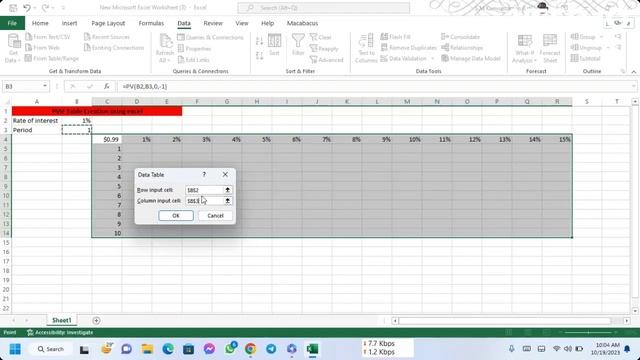This screenshot has width=640, height=360.
Task: Click Queries & Connections
Action: (x=211, y=37)
